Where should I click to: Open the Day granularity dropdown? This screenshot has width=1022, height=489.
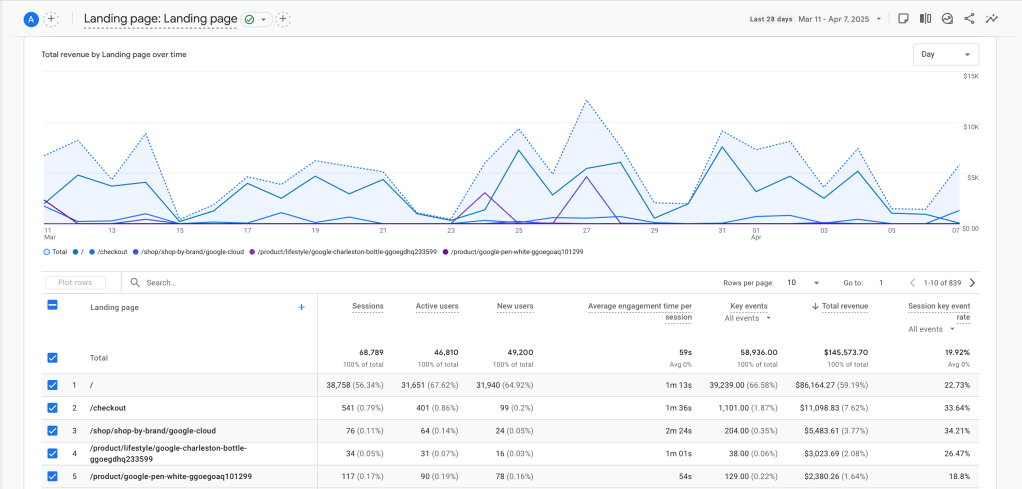click(x=945, y=54)
